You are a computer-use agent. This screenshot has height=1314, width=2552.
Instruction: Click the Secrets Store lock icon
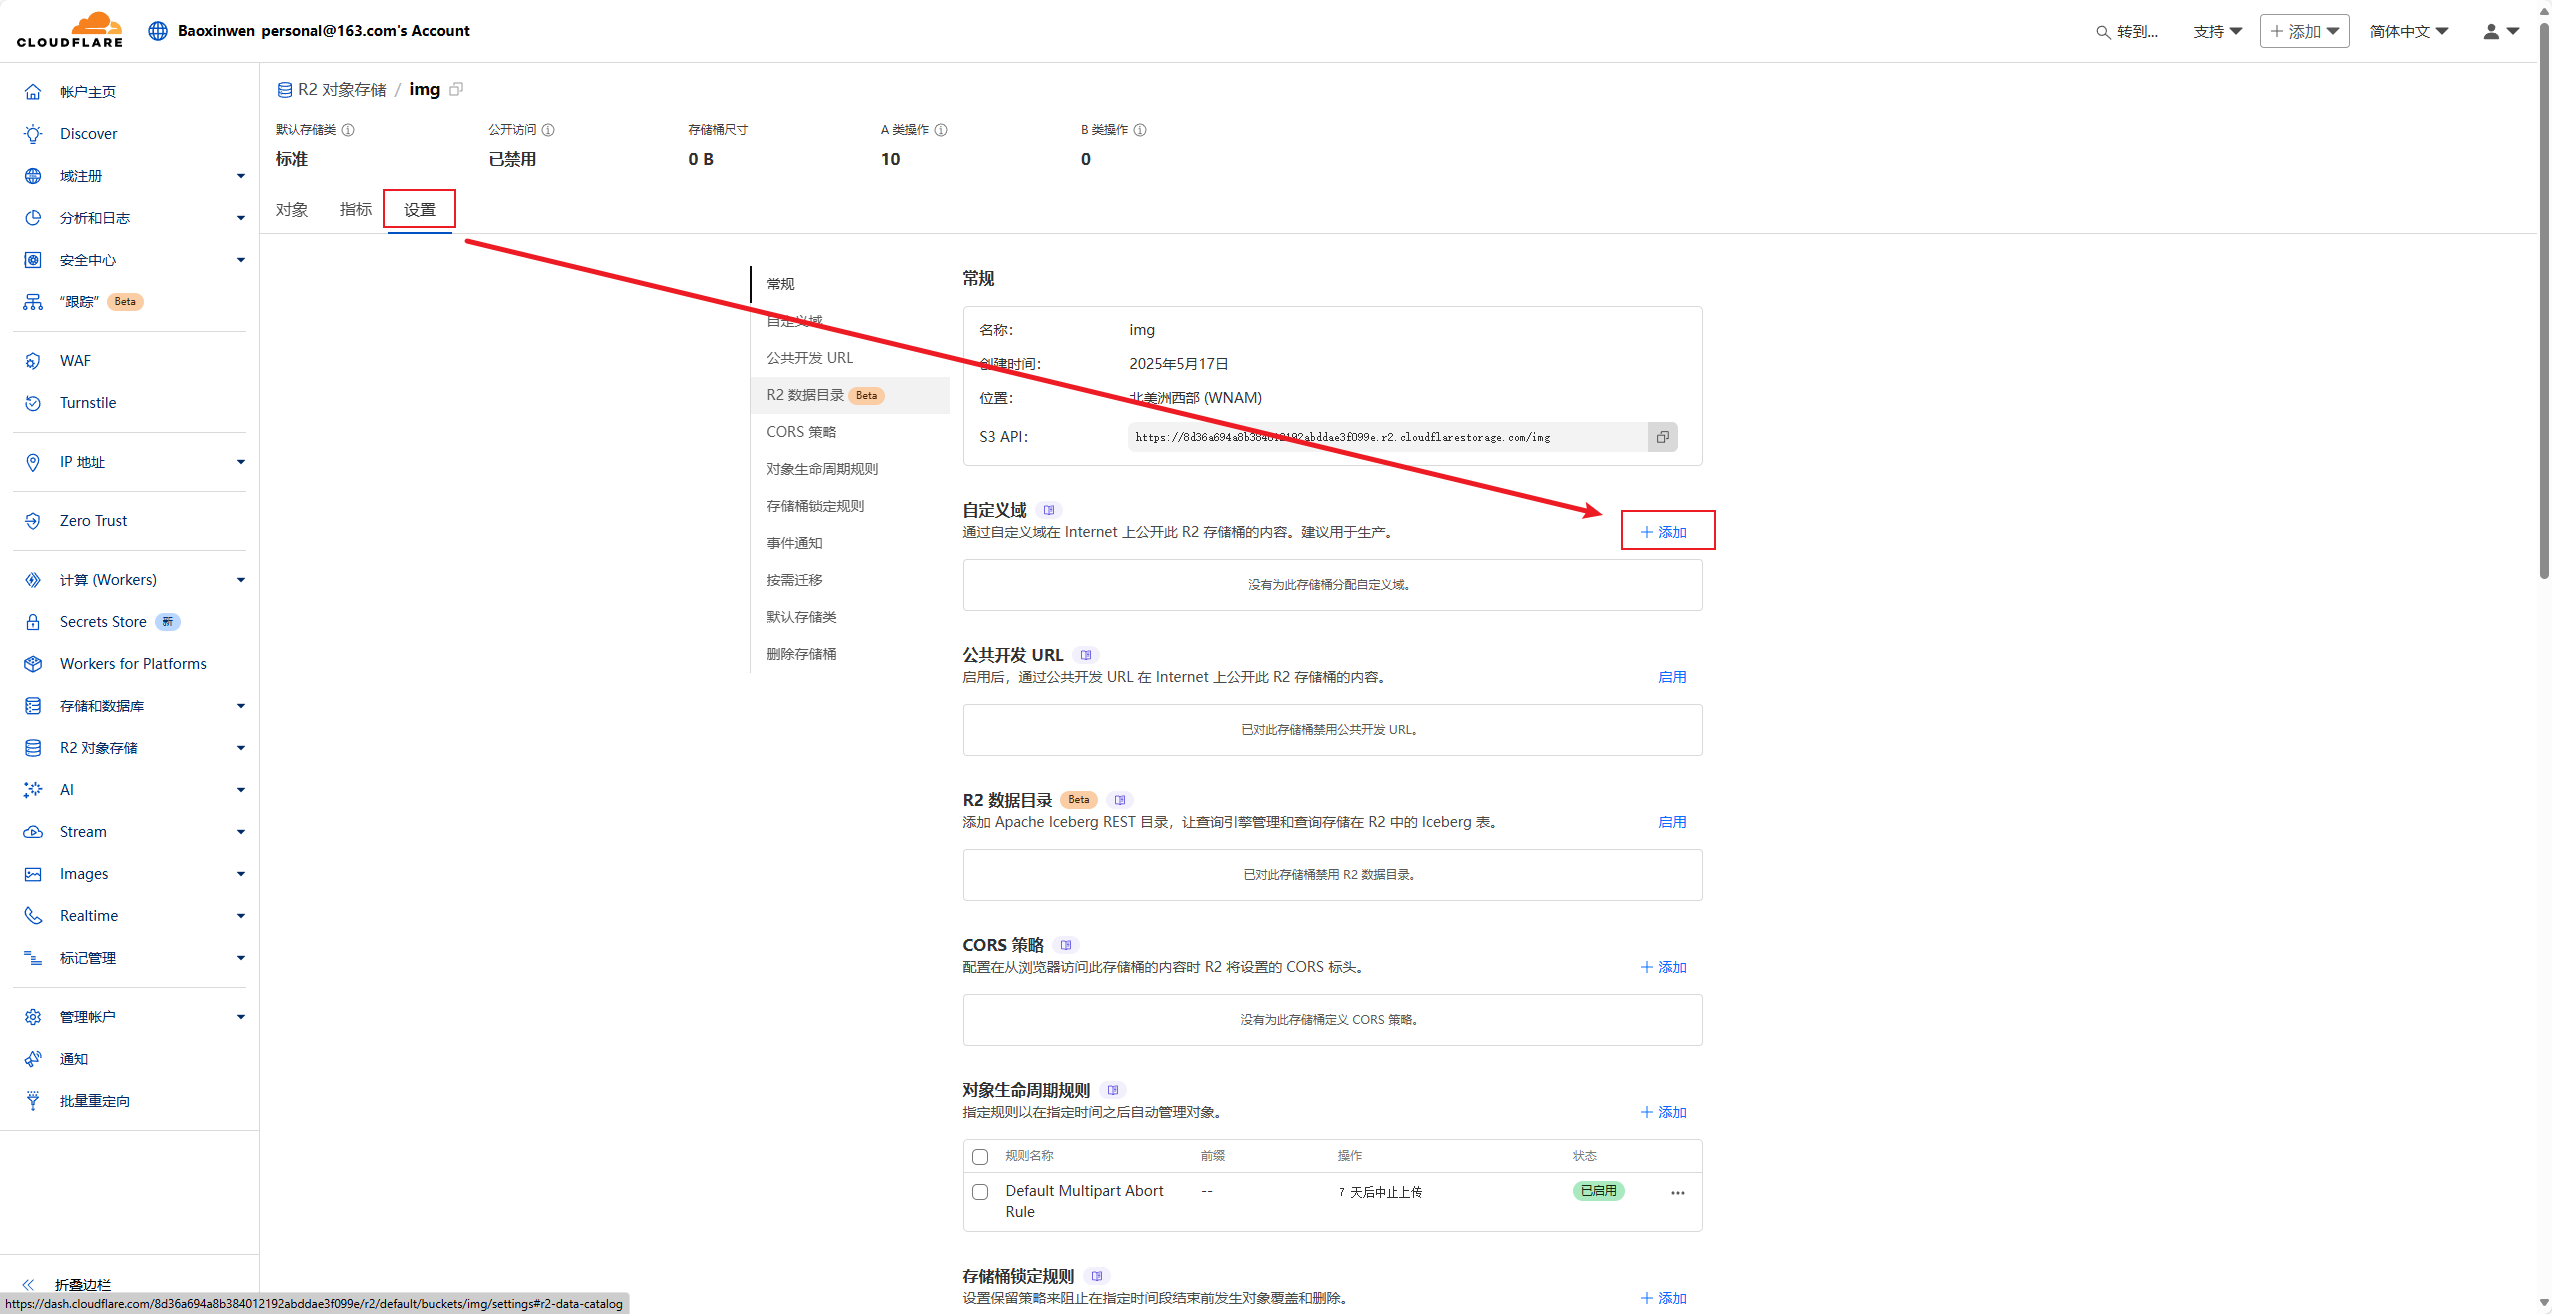tap(33, 622)
